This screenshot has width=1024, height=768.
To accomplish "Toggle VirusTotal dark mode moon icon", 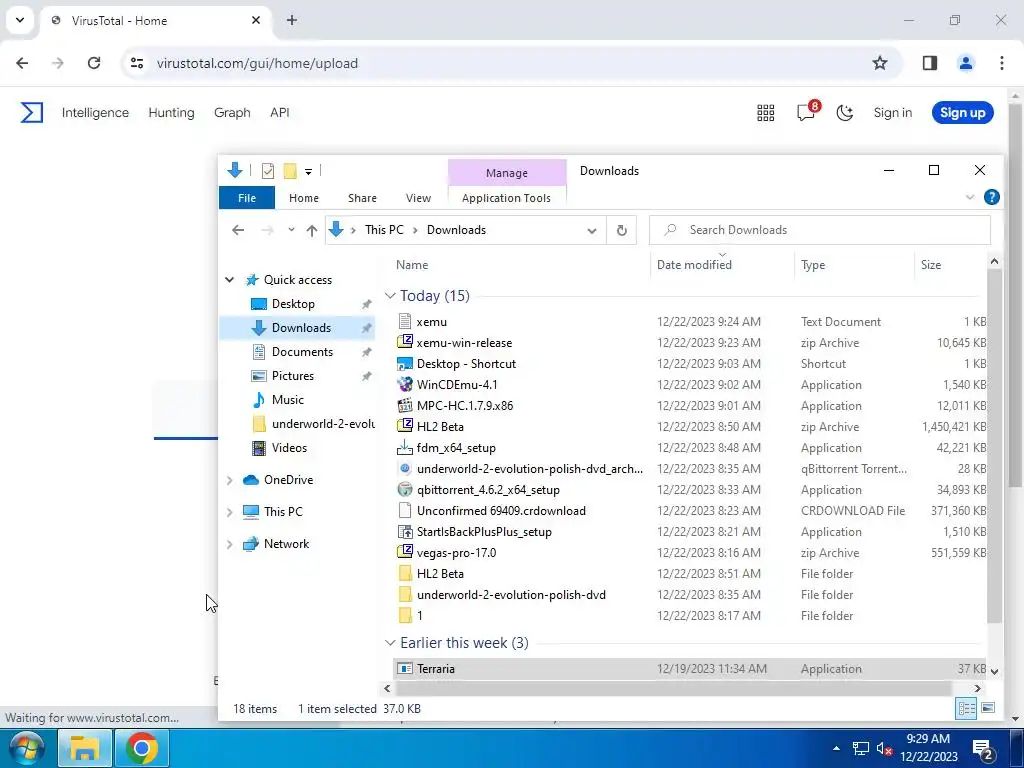I will click(844, 113).
